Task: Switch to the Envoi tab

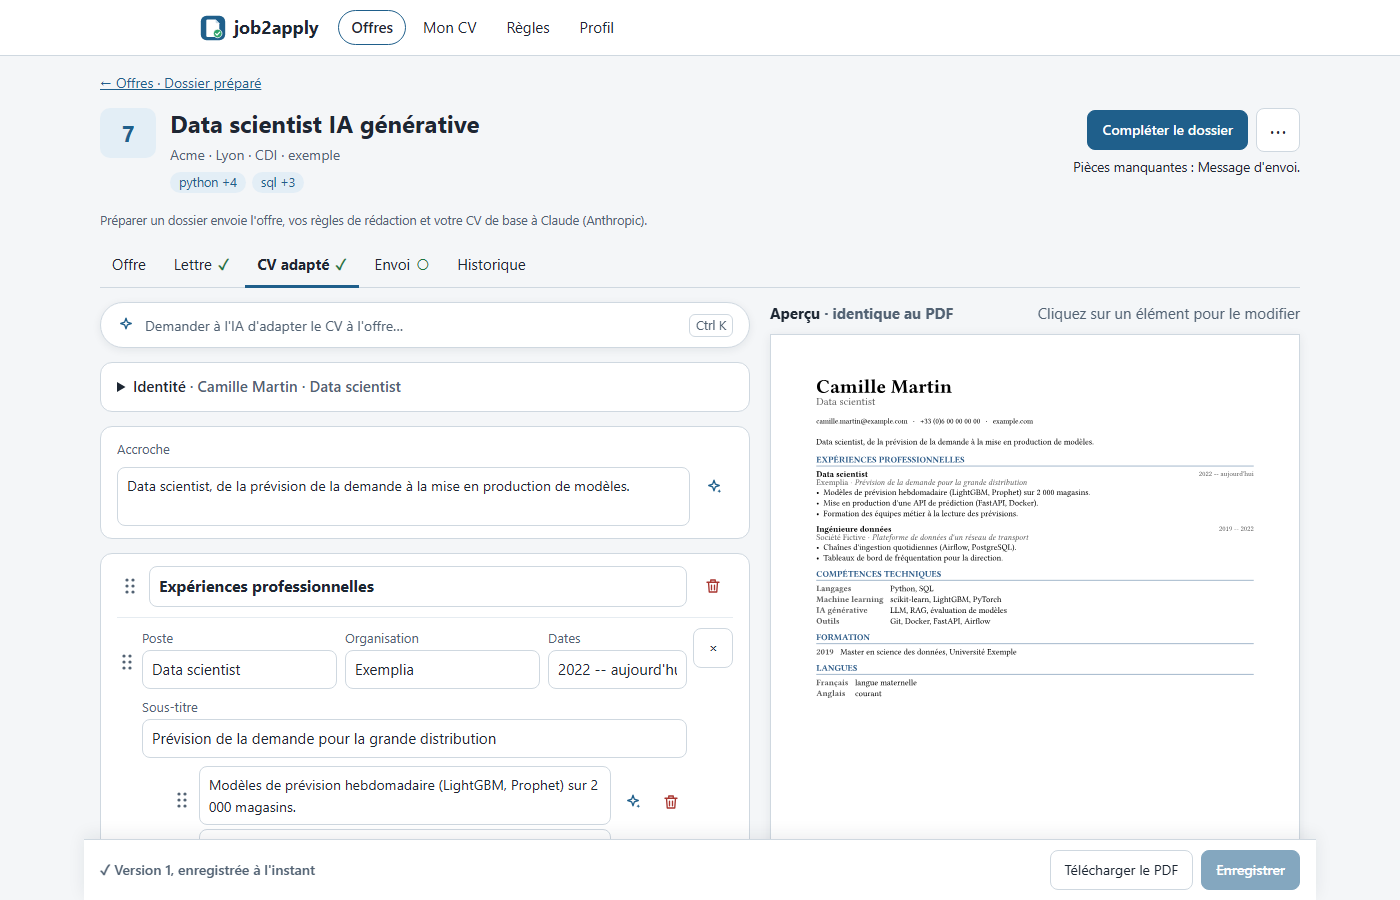Action: click(x=401, y=265)
